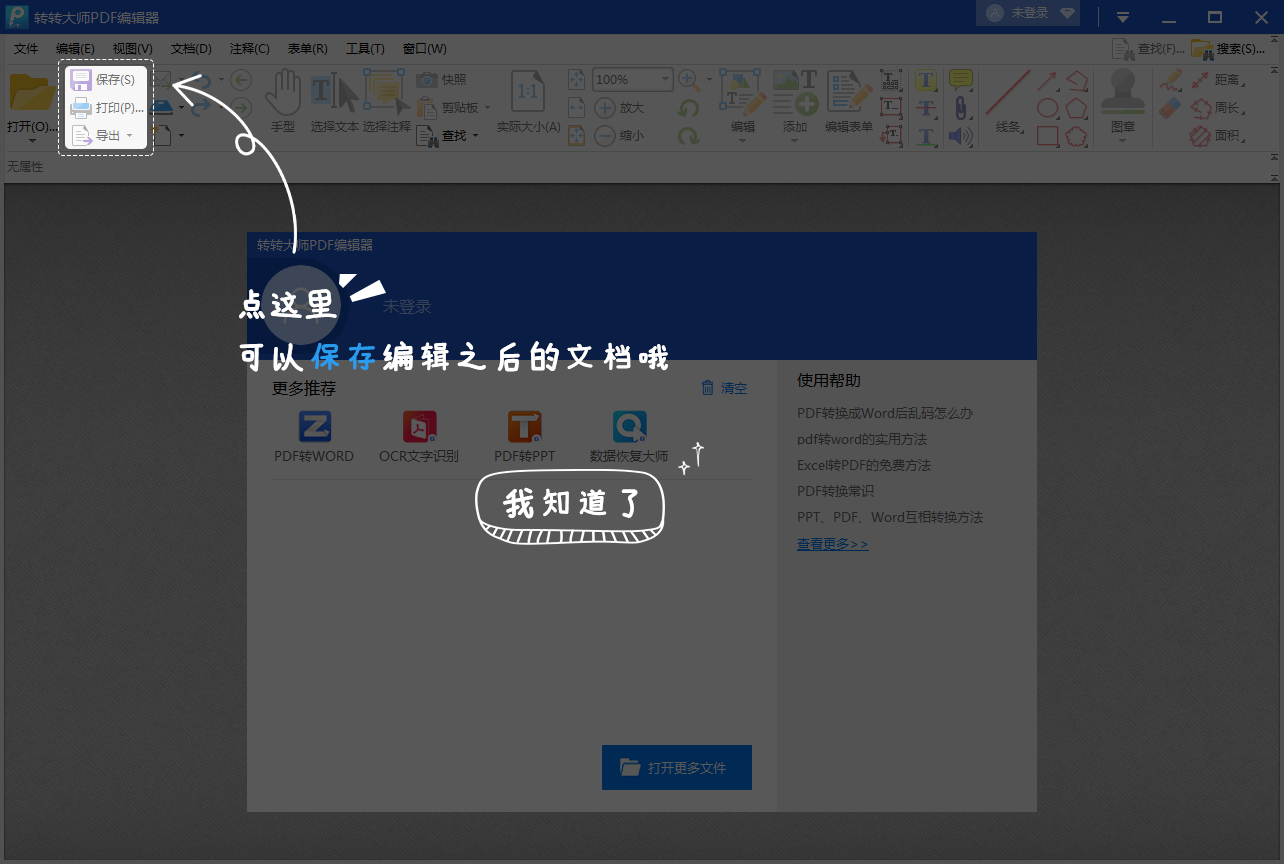Select the 周长 perimeter measure tool
This screenshot has width=1284, height=864.
pyautogui.click(x=1217, y=107)
